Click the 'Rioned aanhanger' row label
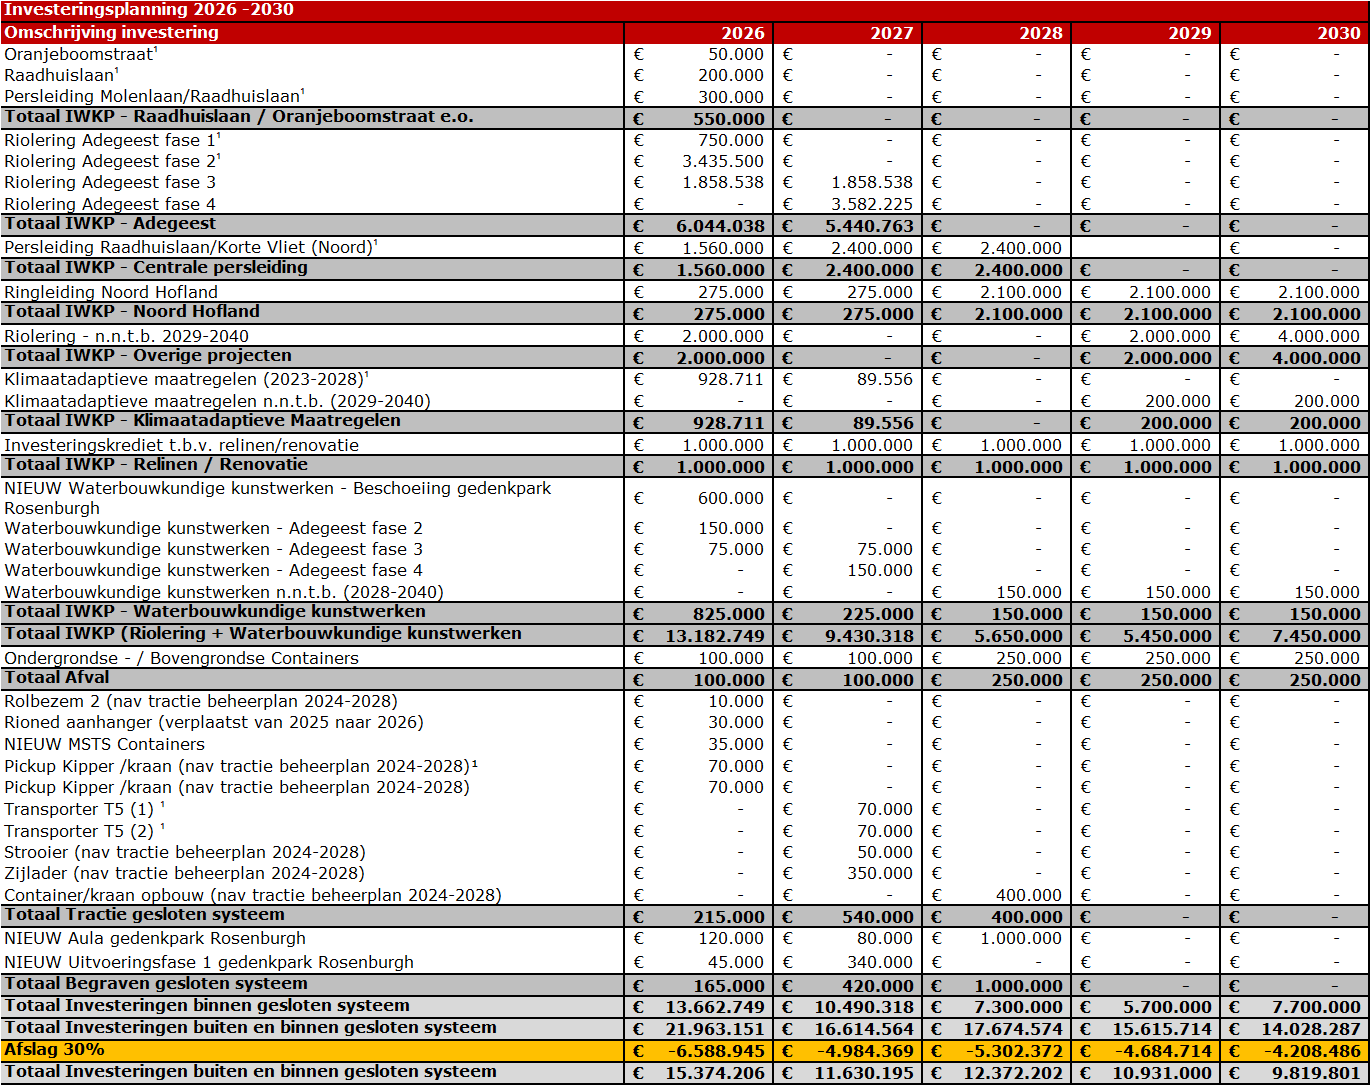This screenshot has width=1370, height=1085. tap(214, 722)
